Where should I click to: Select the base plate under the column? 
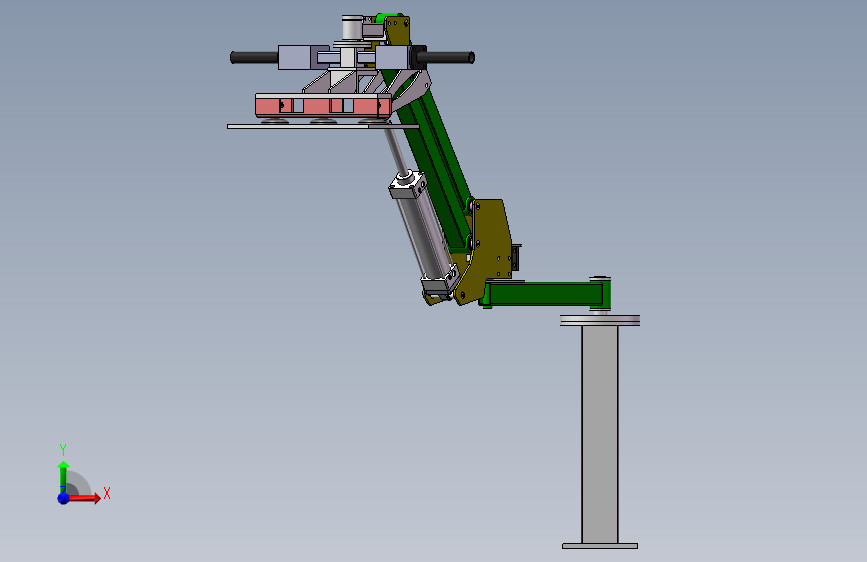click(600, 546)
